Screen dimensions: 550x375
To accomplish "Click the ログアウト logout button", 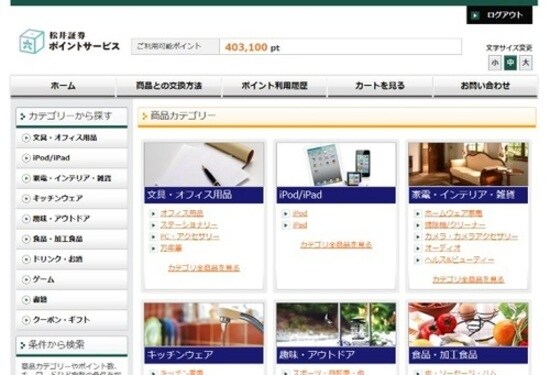I will [x=499, y=15].
